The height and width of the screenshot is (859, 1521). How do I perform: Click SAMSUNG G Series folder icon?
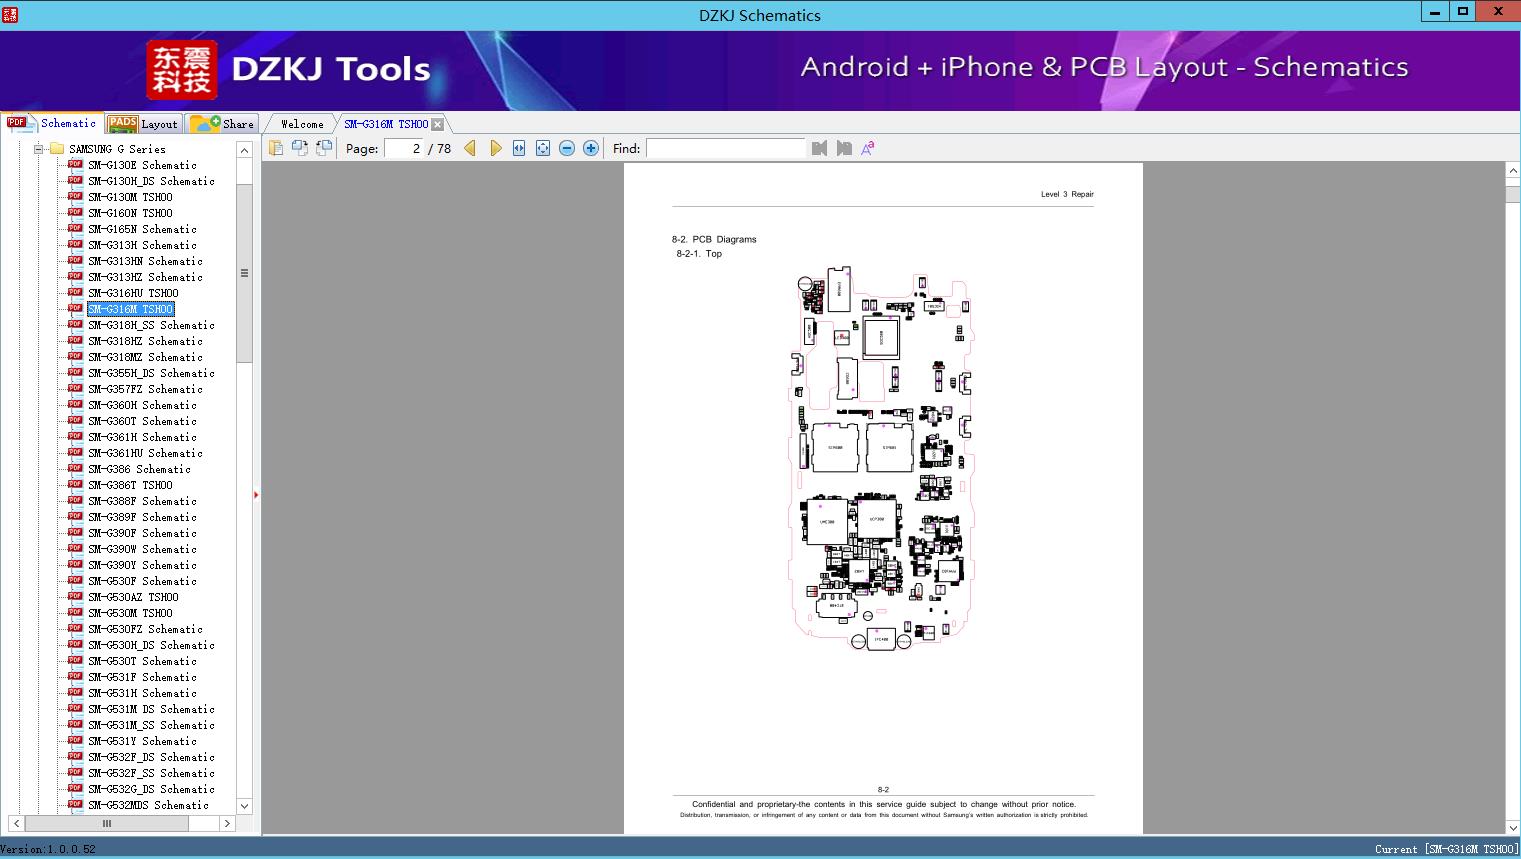pyautogui.click(x=57, y=149)
